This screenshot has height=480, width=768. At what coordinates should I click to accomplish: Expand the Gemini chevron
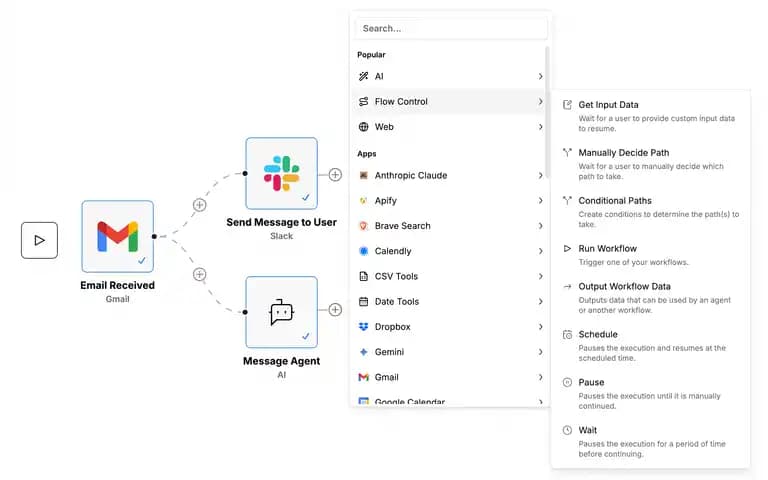click(x=540, y=352)
